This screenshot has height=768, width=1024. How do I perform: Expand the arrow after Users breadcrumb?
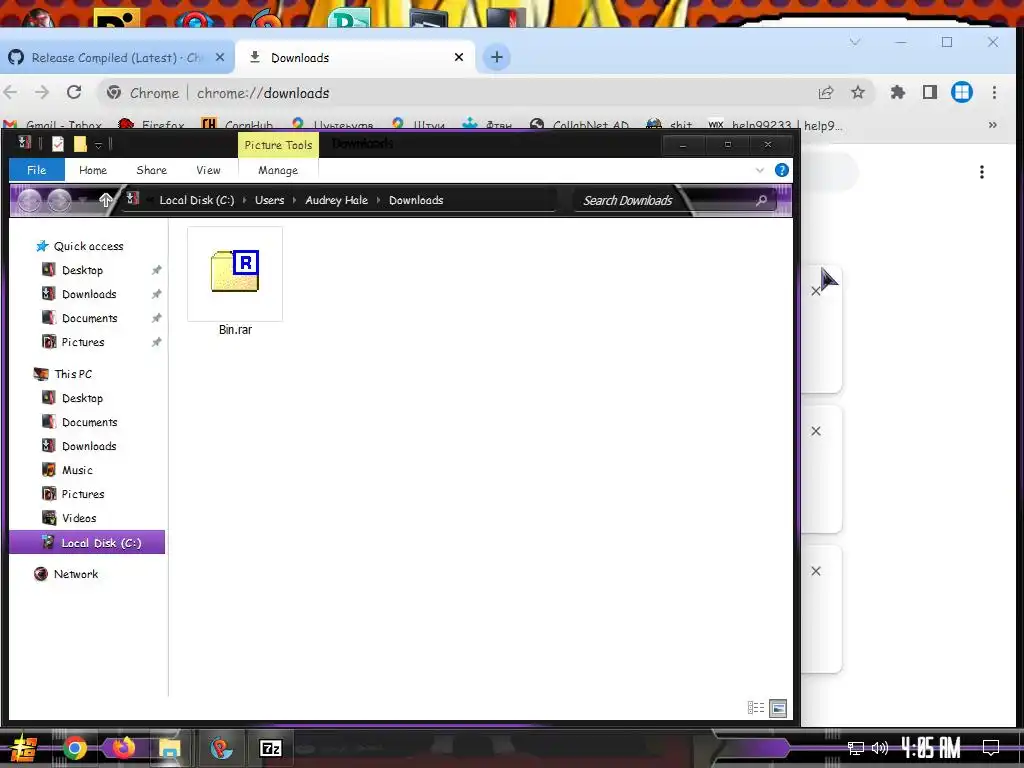coord(295,200)
